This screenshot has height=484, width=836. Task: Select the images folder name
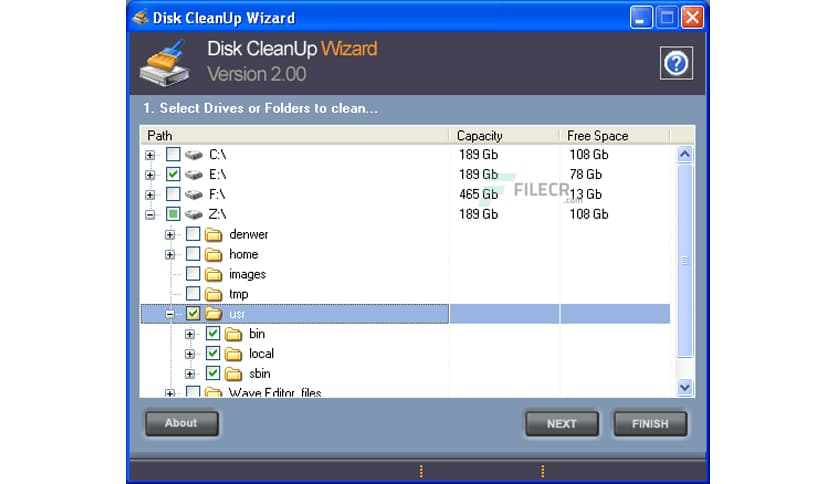(x=247, y=275)
